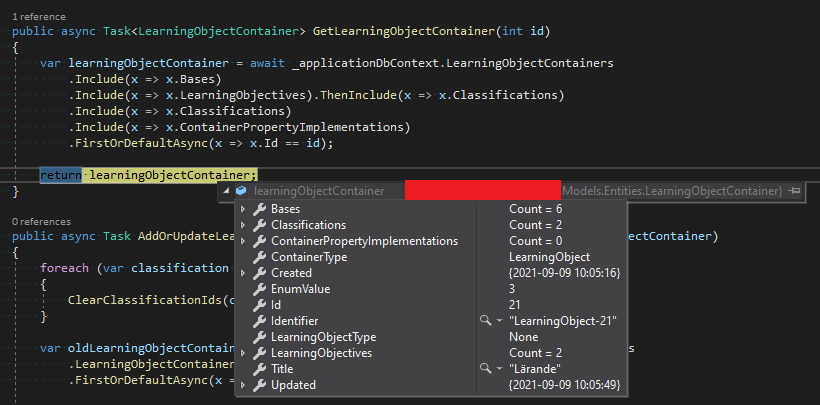Select the 'Count = 6' value of Bases
The image size is (820, 405).
(x=536, y=209)
